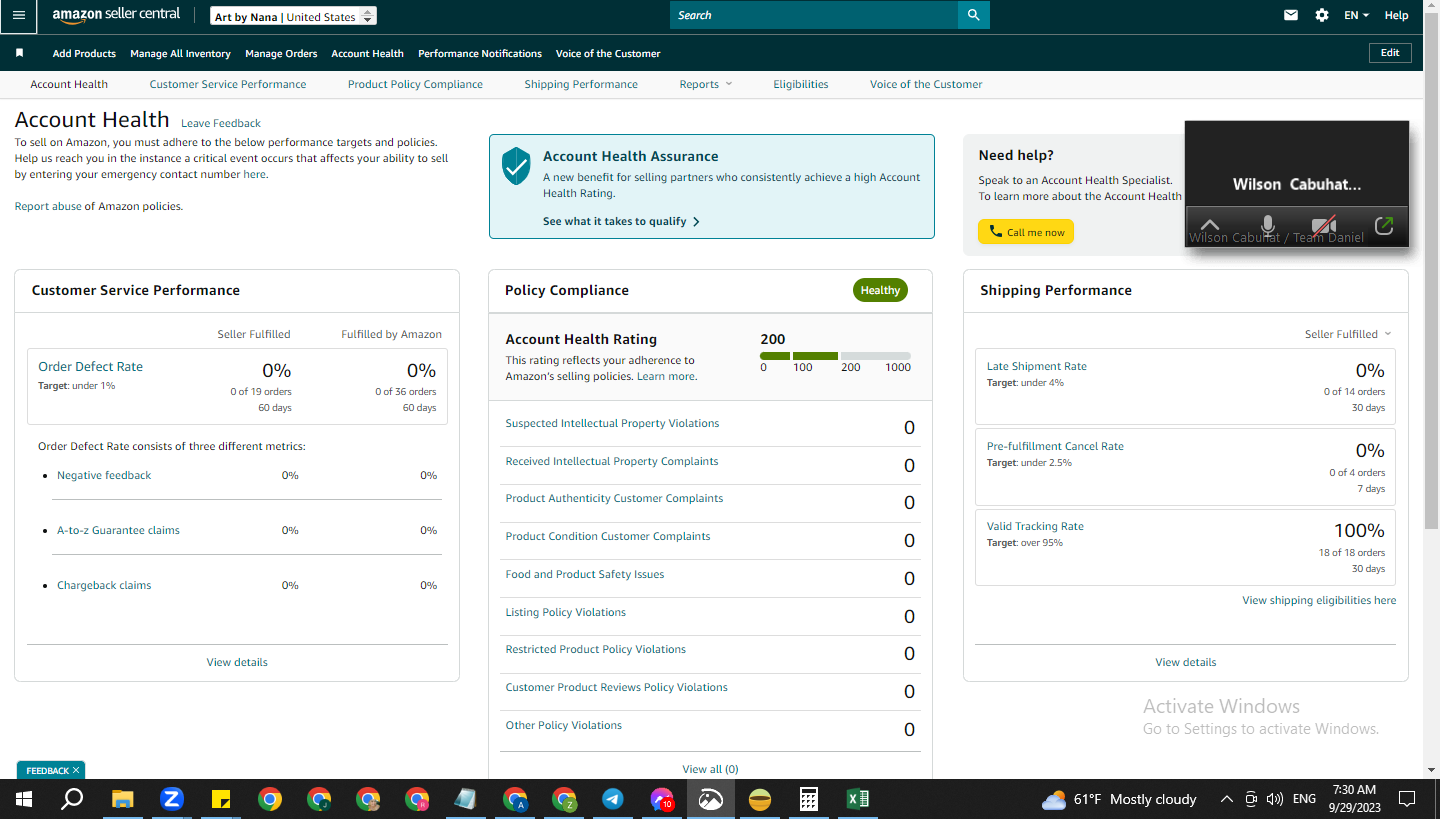This screenshot has height=819, width=1440.
Task: Click the pop-out share icon in Zoom overlay
Action: 1384,226
